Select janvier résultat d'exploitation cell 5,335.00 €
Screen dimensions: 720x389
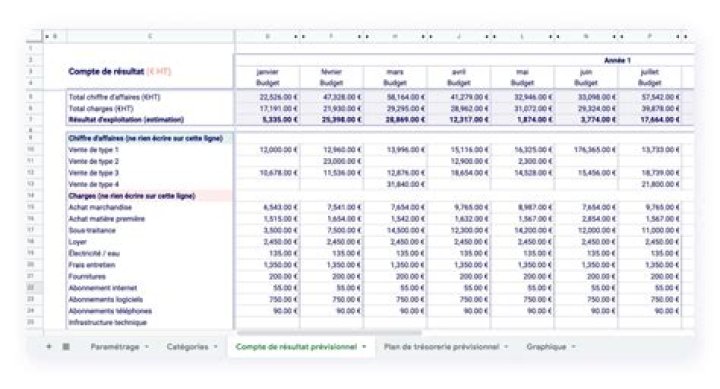click(x=267, y=119)
